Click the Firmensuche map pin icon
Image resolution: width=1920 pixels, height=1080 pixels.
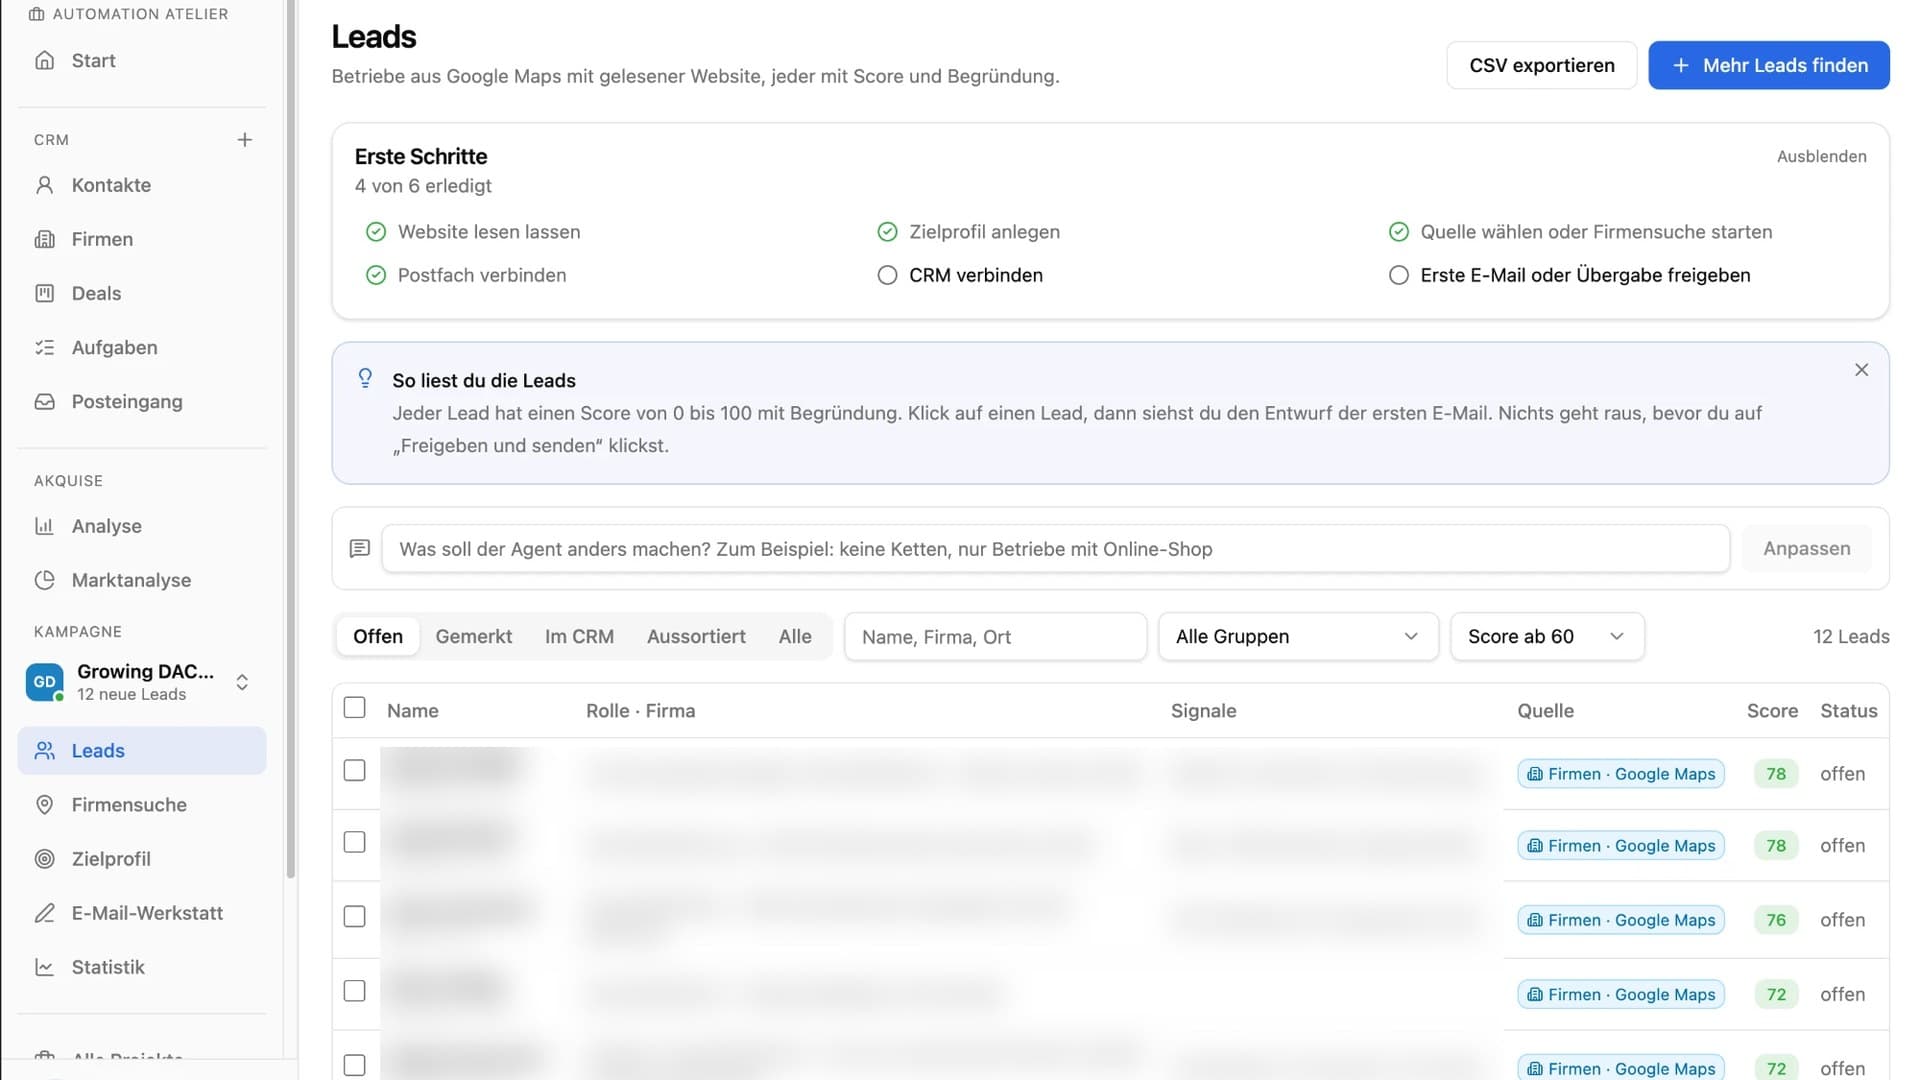[44, 805]
